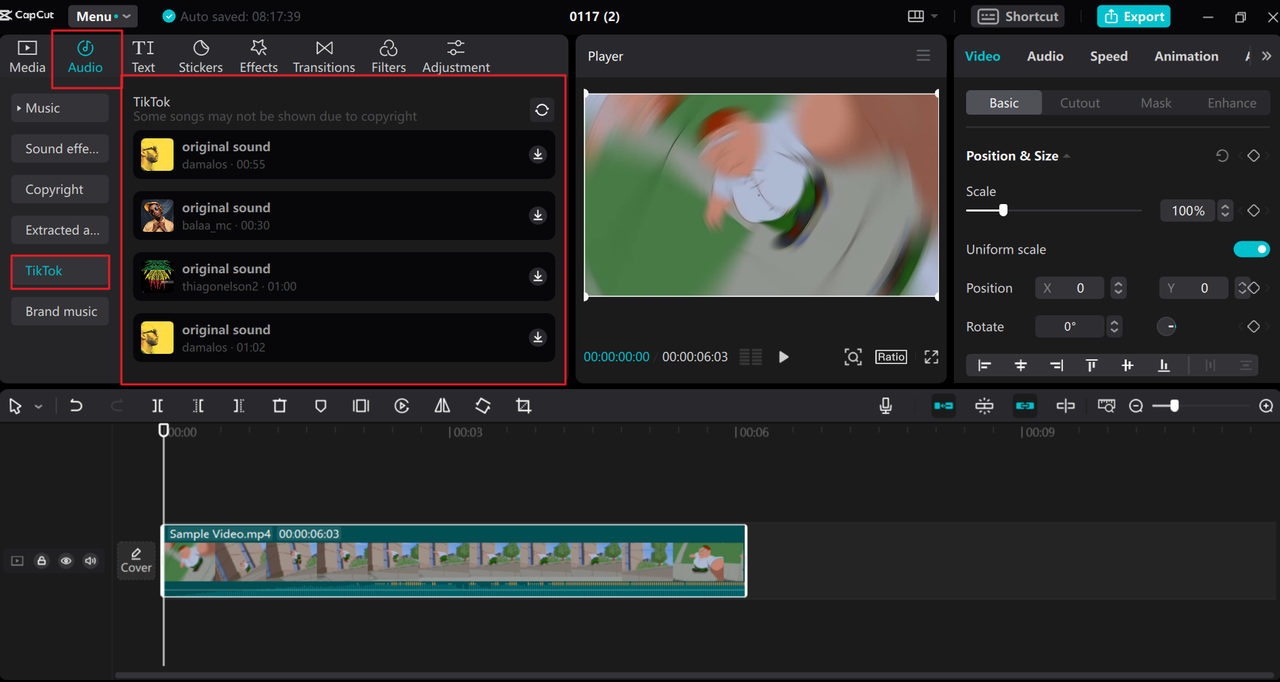Image resolution: width=1280 pixels, height=682 pixels.
Task: Edit the Cover image
Action: point(136,560)
